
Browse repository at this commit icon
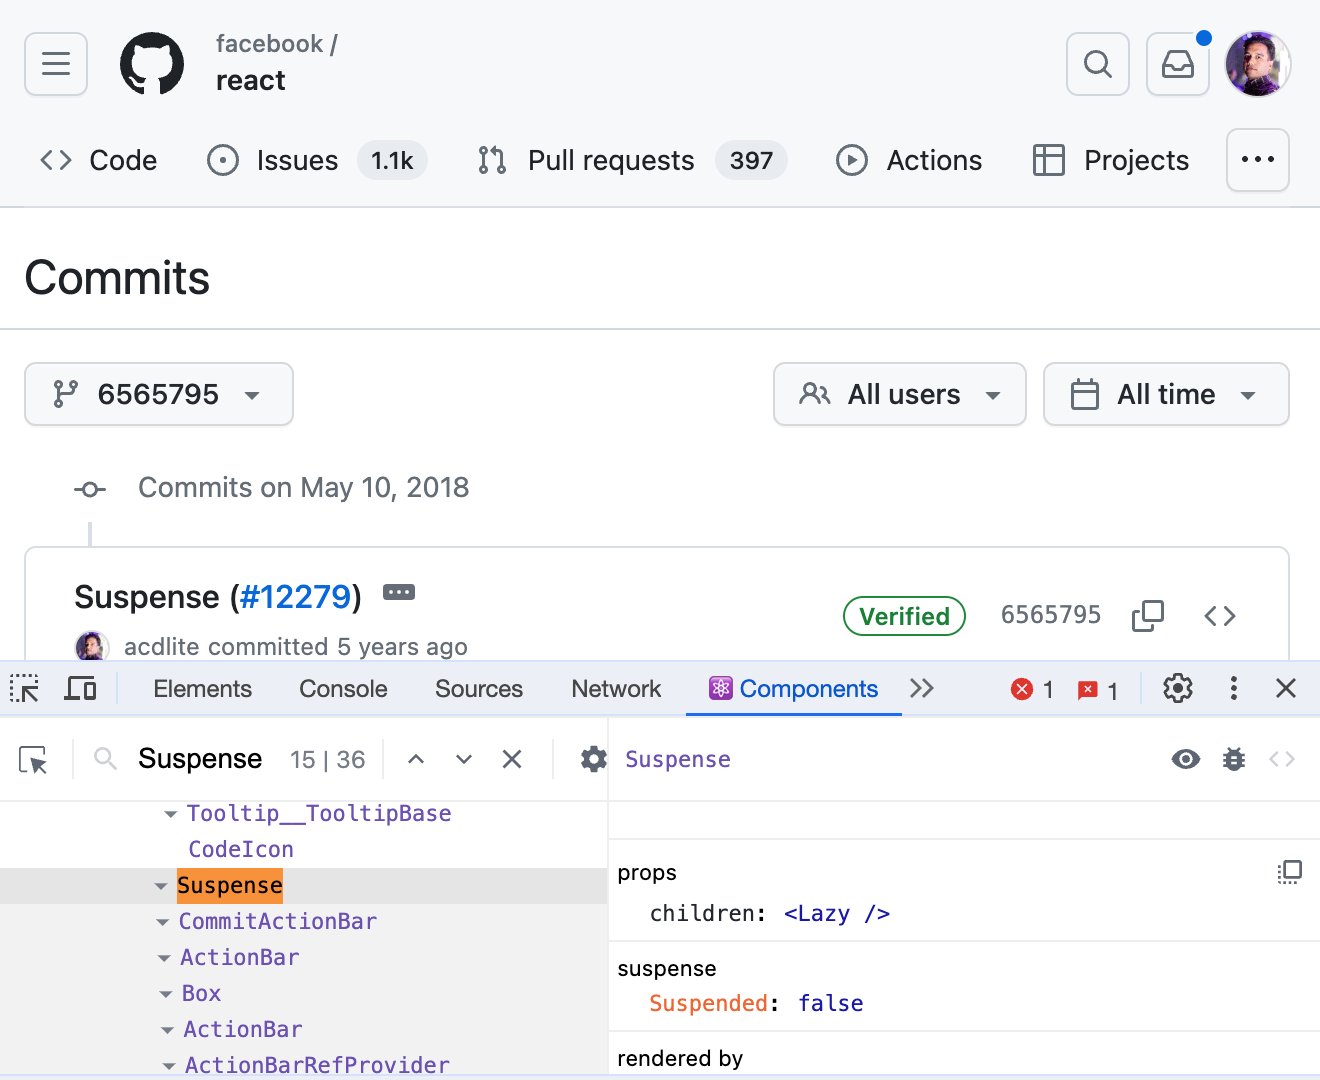point(1220,616)
